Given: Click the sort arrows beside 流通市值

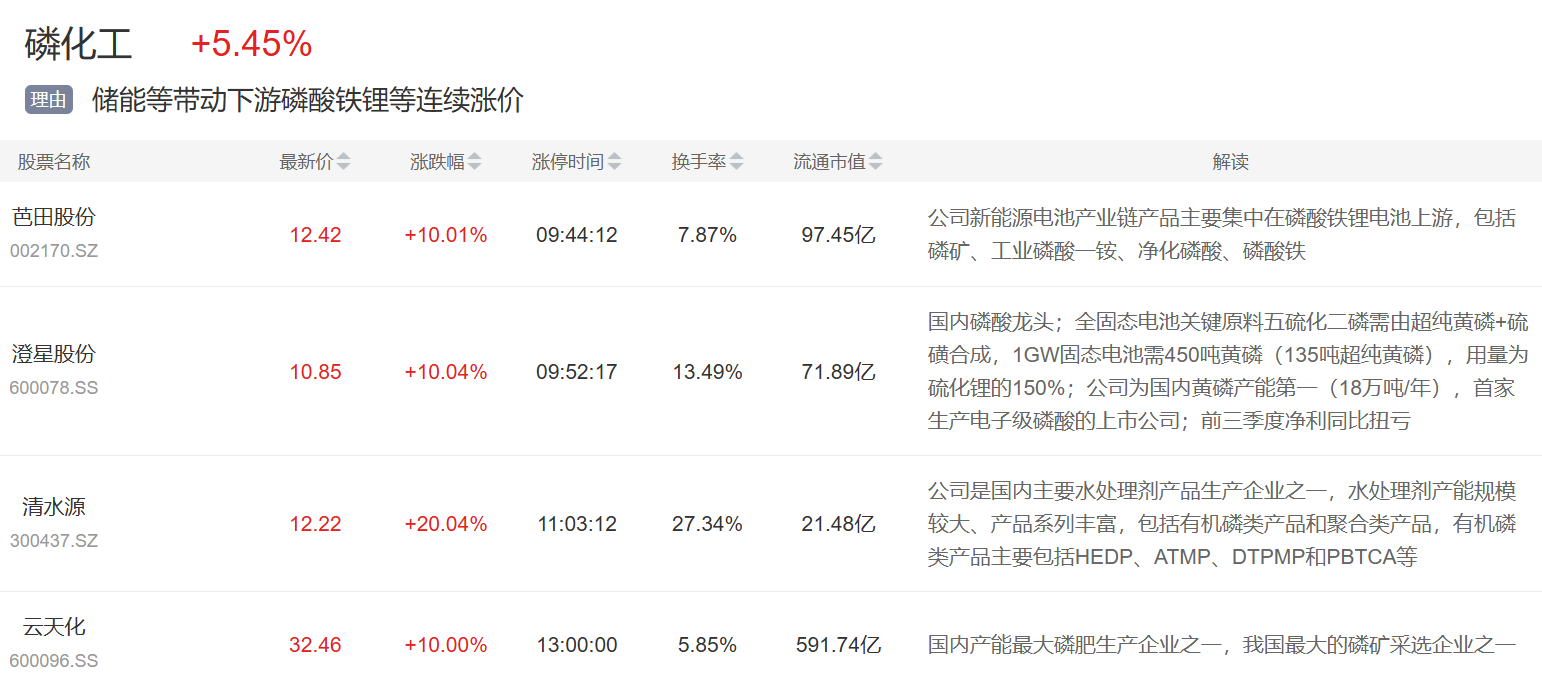Looking at the screenshot, I should click(x=876, y=162).
